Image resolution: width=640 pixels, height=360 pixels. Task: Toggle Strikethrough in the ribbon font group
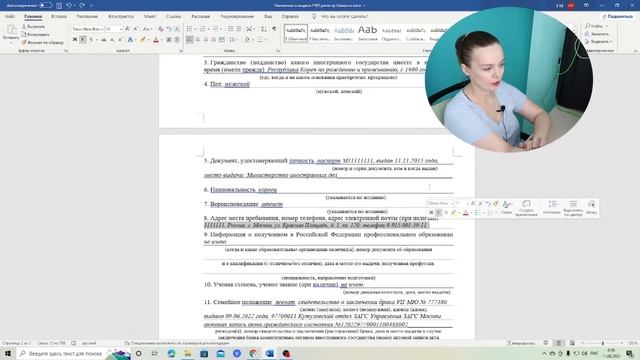pos(104,40)
